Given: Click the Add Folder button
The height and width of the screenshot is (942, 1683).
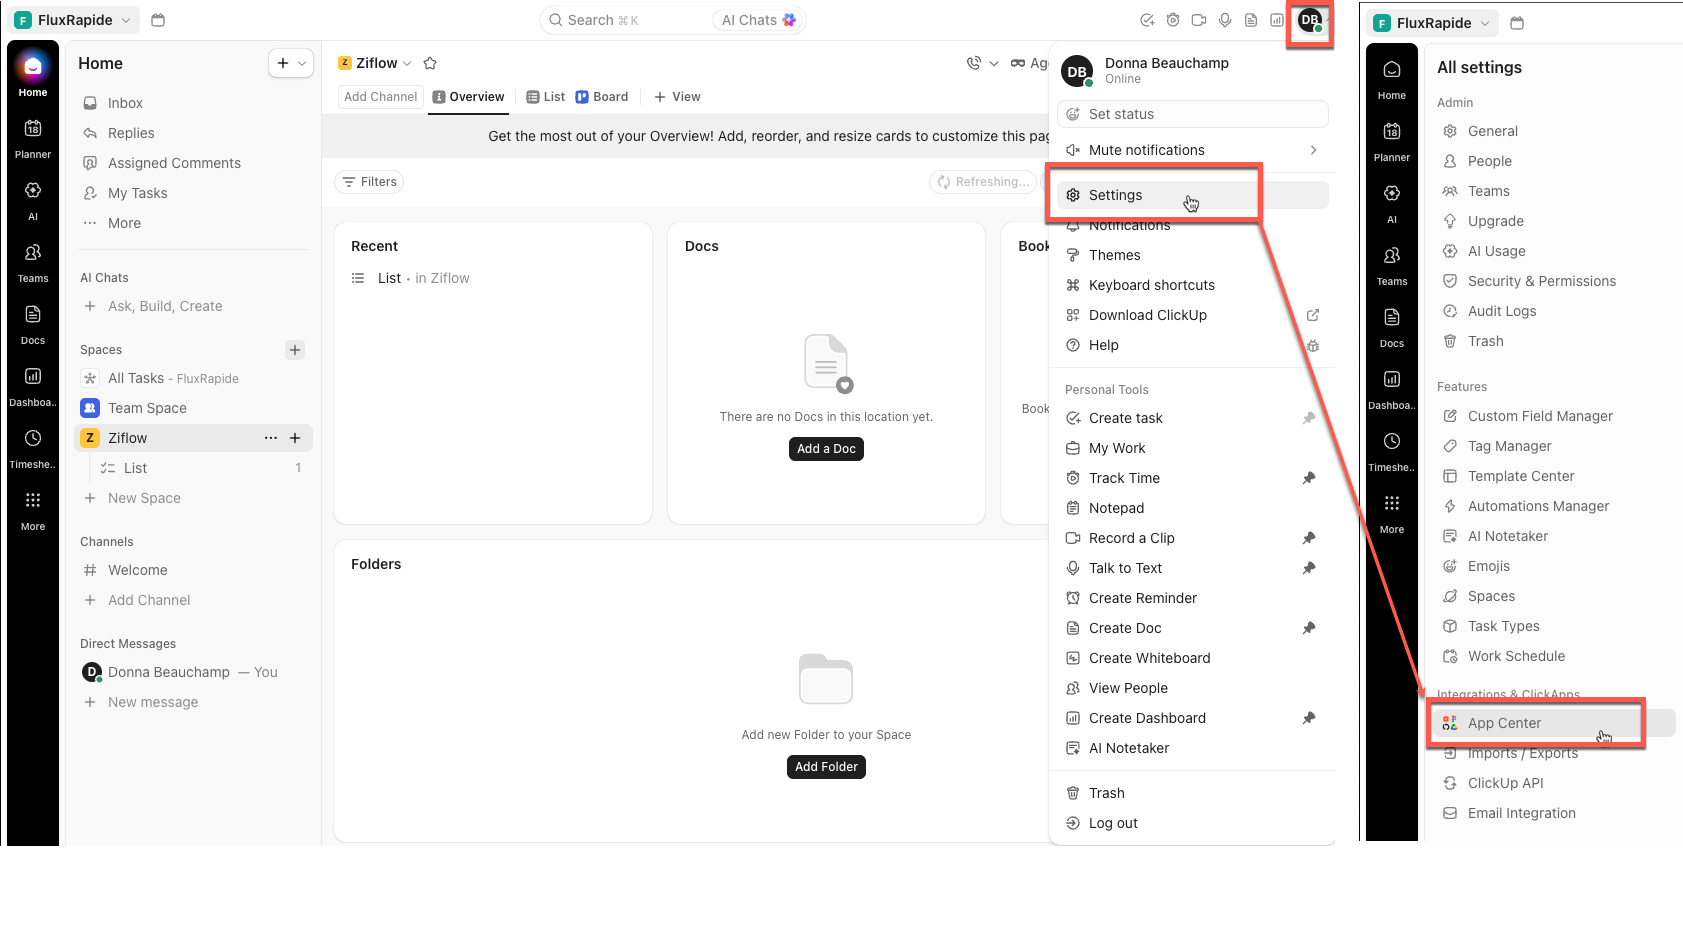Looking at the screenshot, I should pos(826,767).
